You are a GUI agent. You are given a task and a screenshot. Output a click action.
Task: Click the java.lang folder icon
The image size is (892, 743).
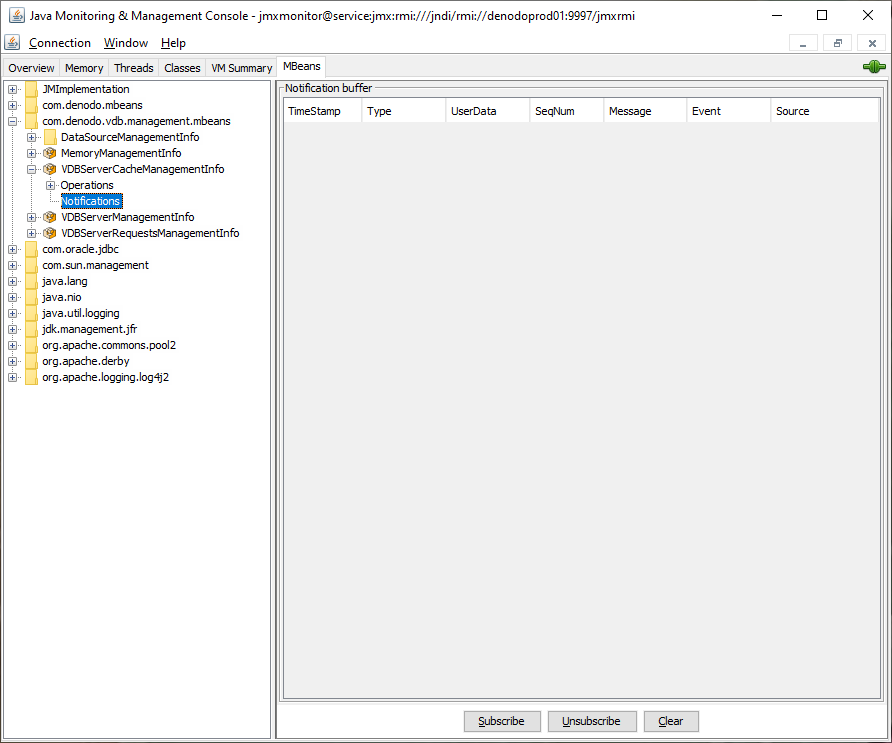(31, 281)
